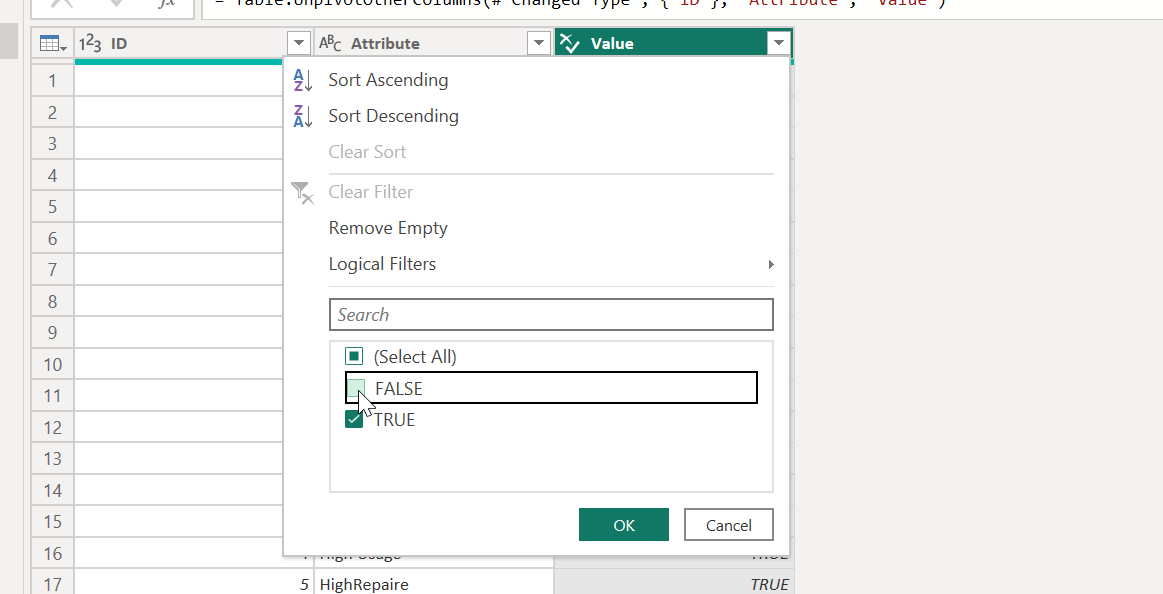Click the formula bar expression text
The image size is (1163, 594).
[580, 3]
